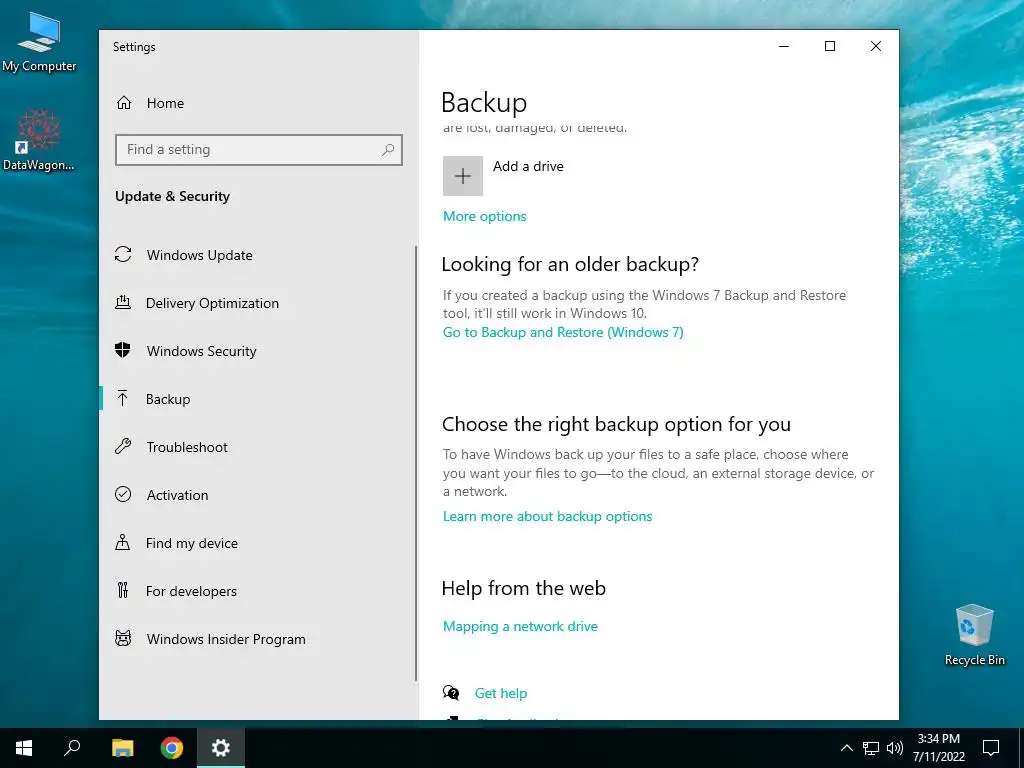Open Find my device settings
Viewport: 1024px width, 768px height.
point(259,543)
